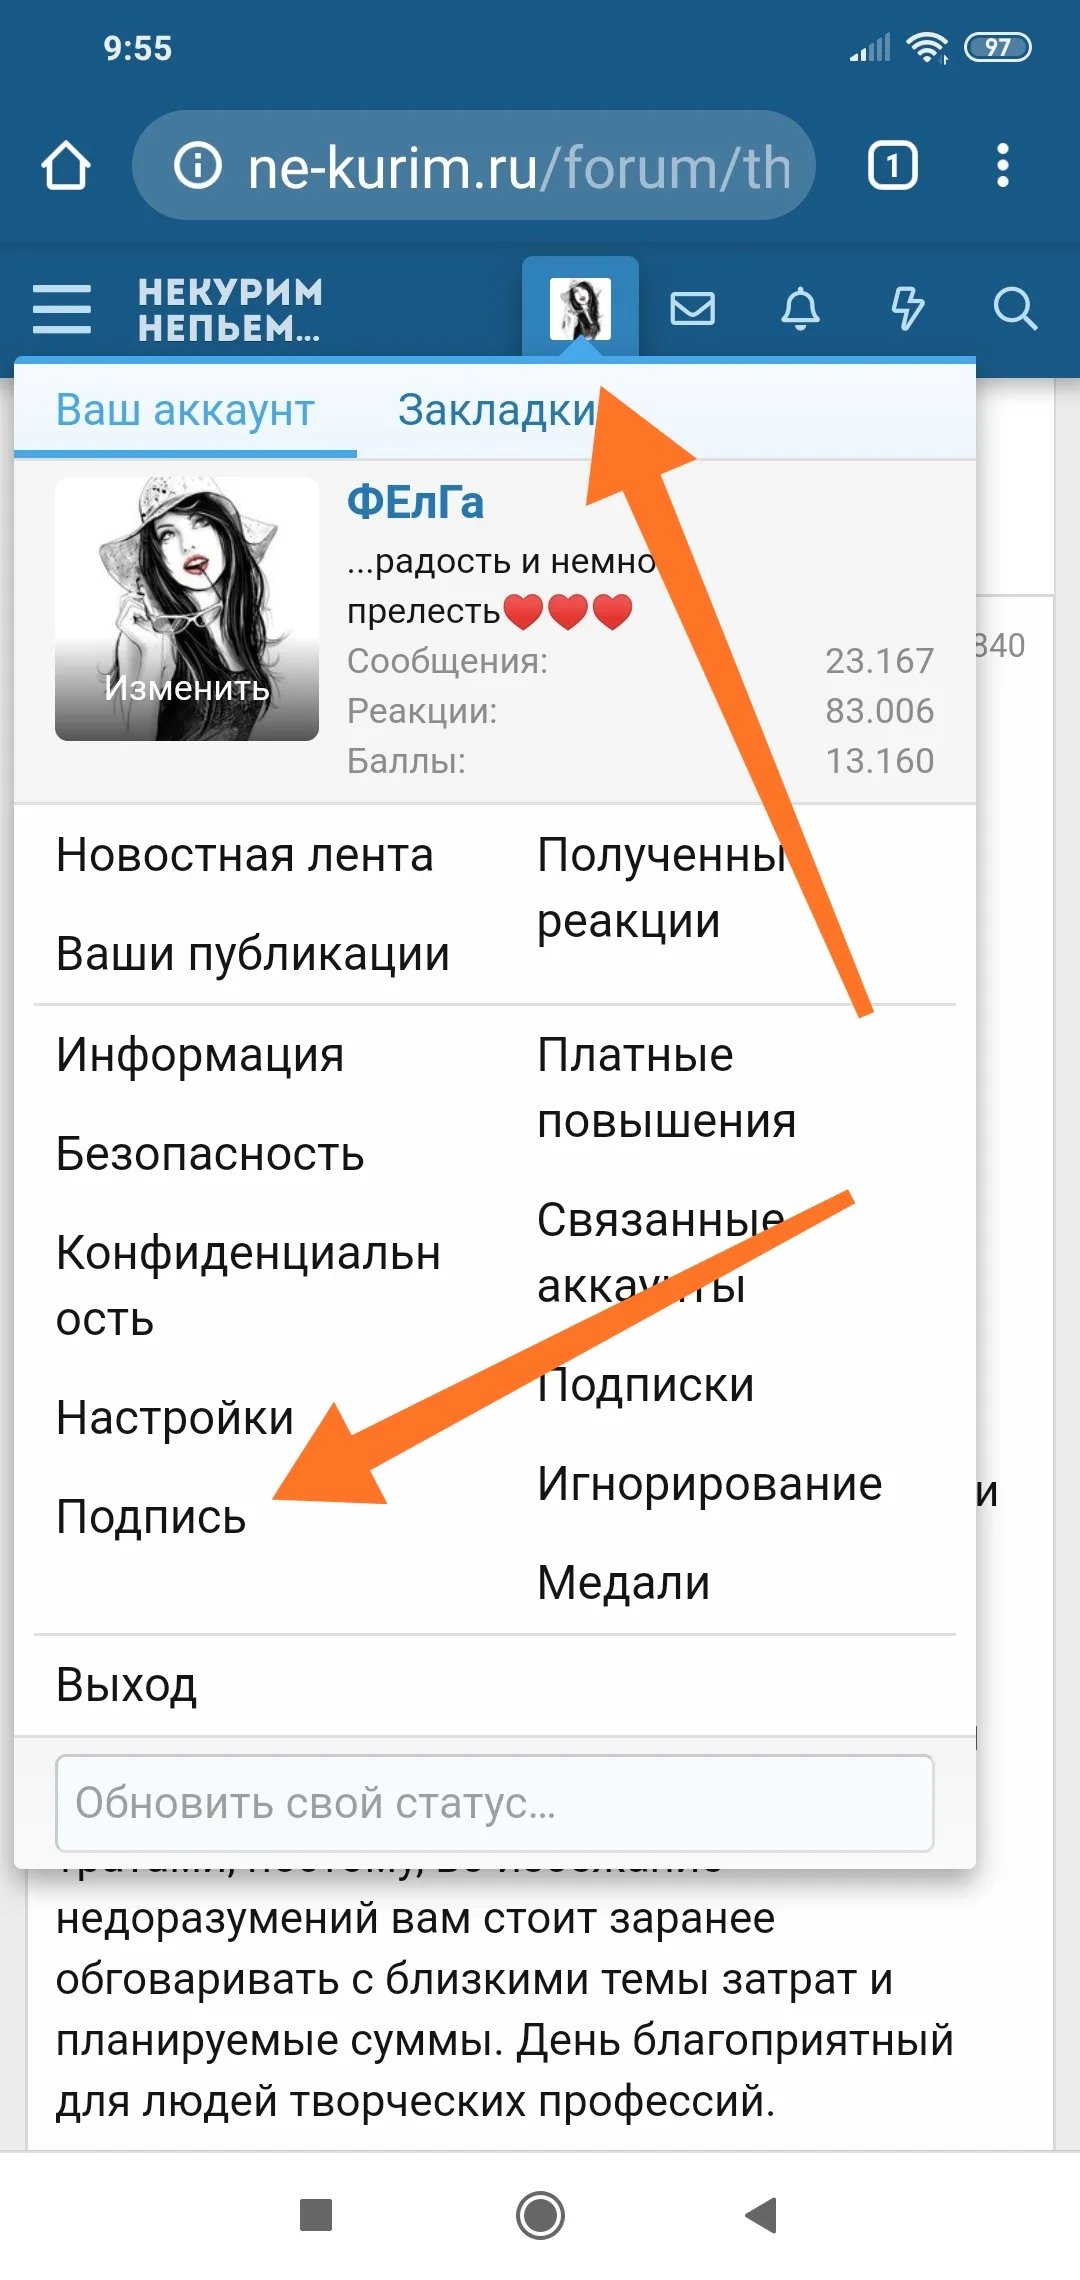Screen dimensions: 1080x2280
Task: Open the browser three-dot menu
Action: [x=1003, y=165]
